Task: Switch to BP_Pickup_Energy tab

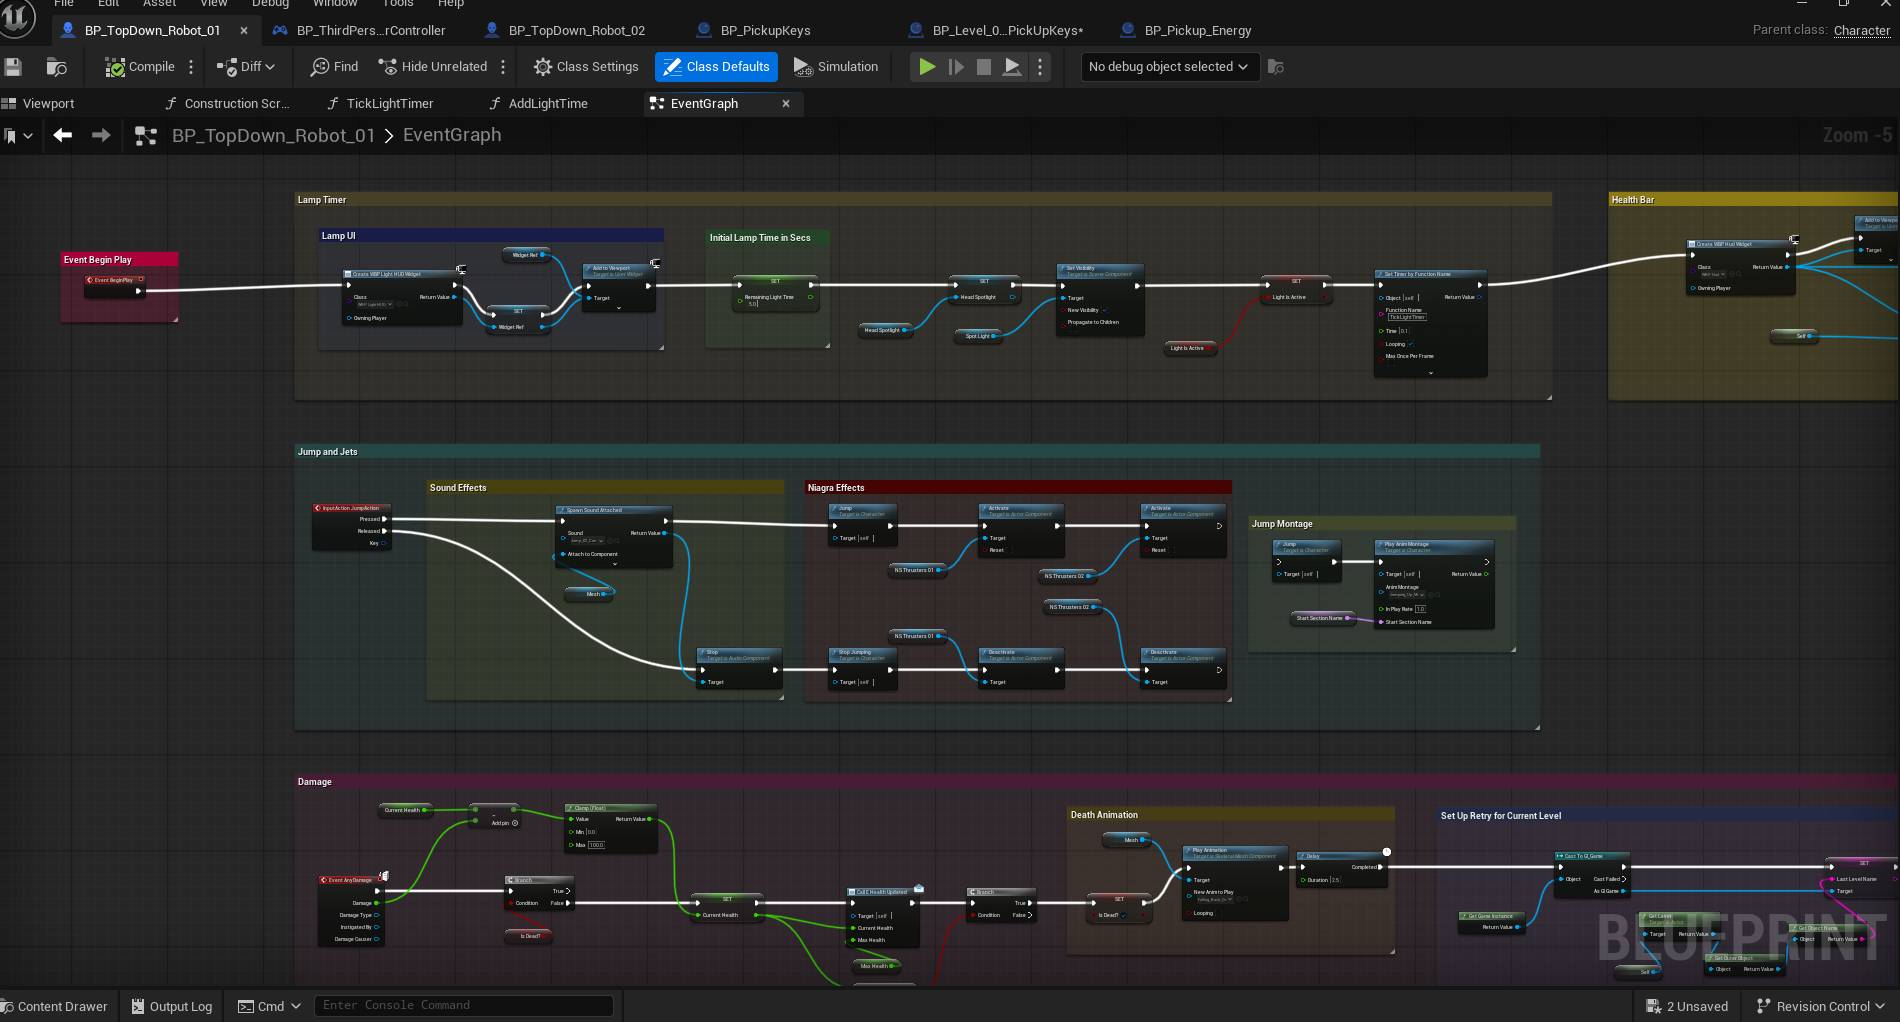Action: coord(1186,30)
